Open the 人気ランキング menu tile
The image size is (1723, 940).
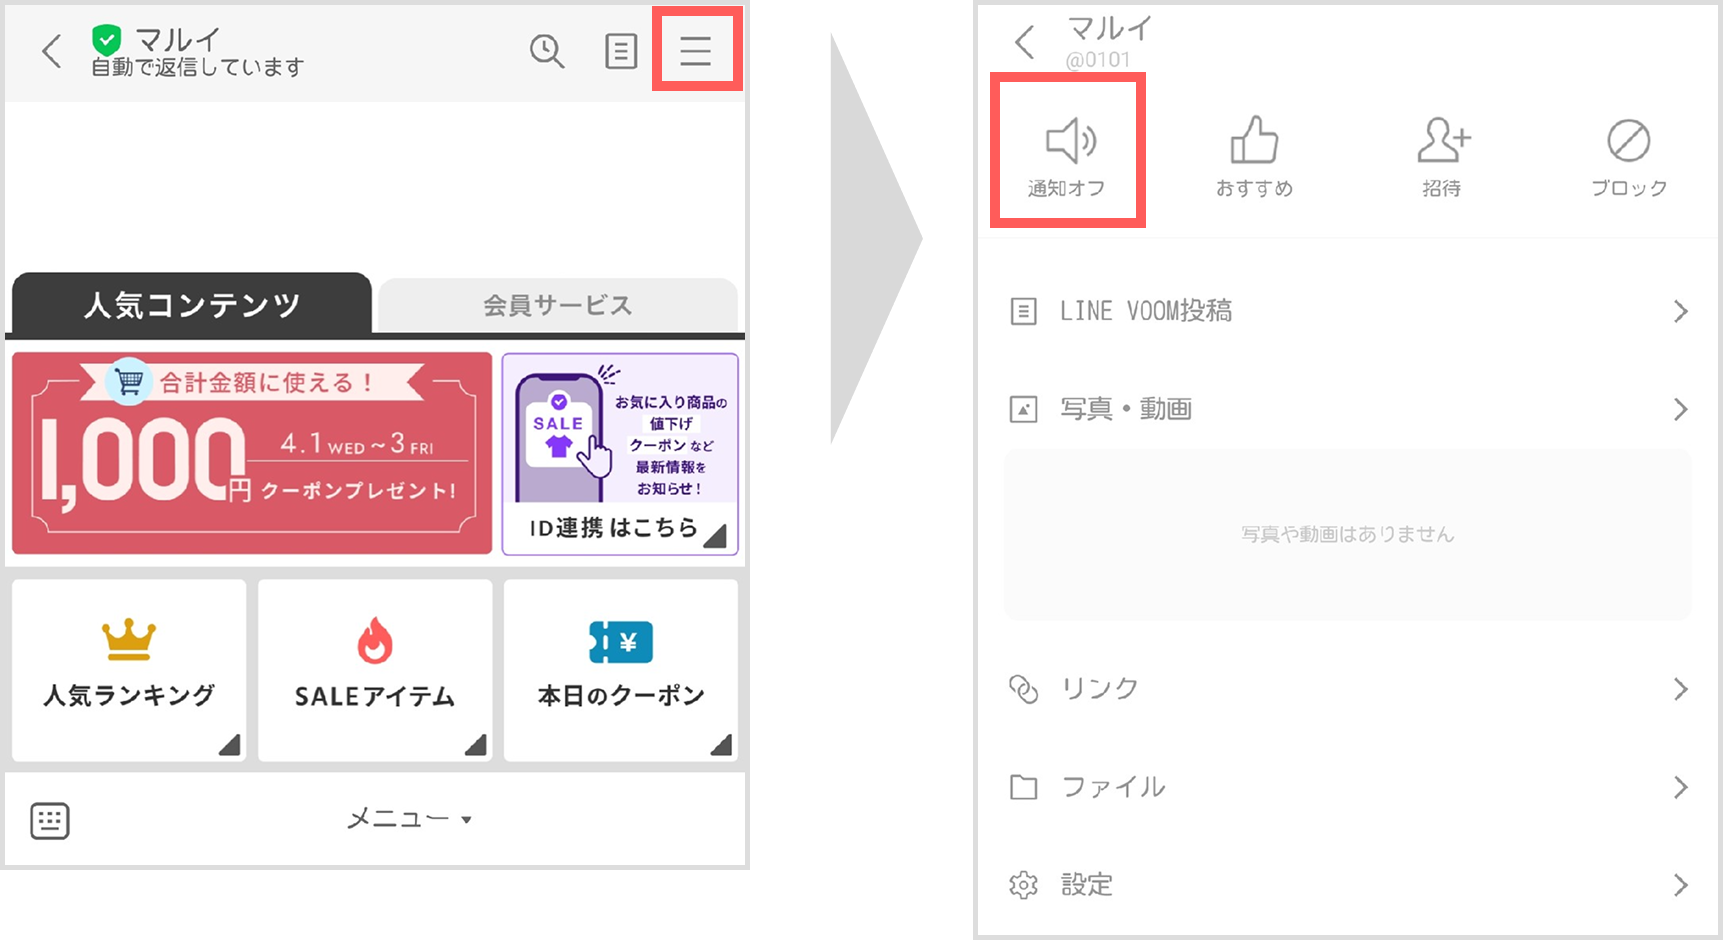tap(128, 670)
